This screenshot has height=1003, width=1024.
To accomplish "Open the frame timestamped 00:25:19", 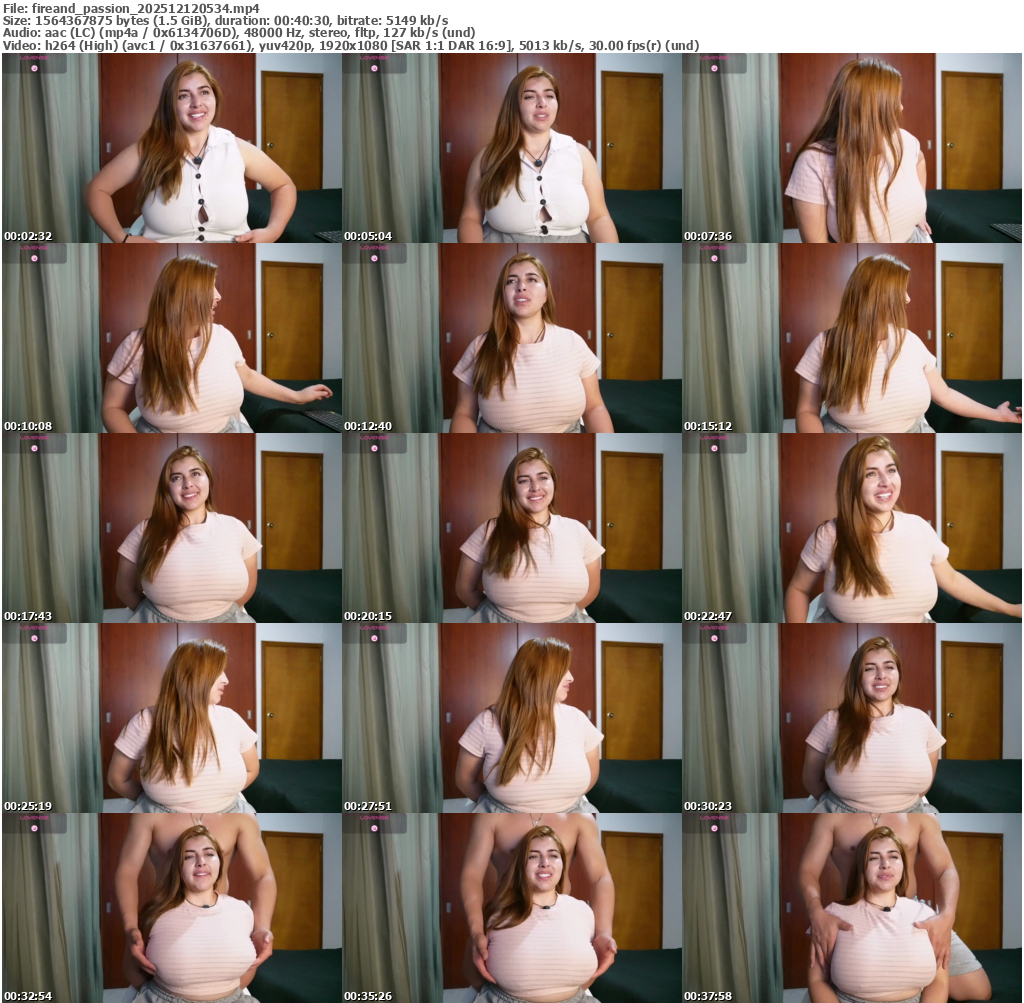I will (172, 718).
